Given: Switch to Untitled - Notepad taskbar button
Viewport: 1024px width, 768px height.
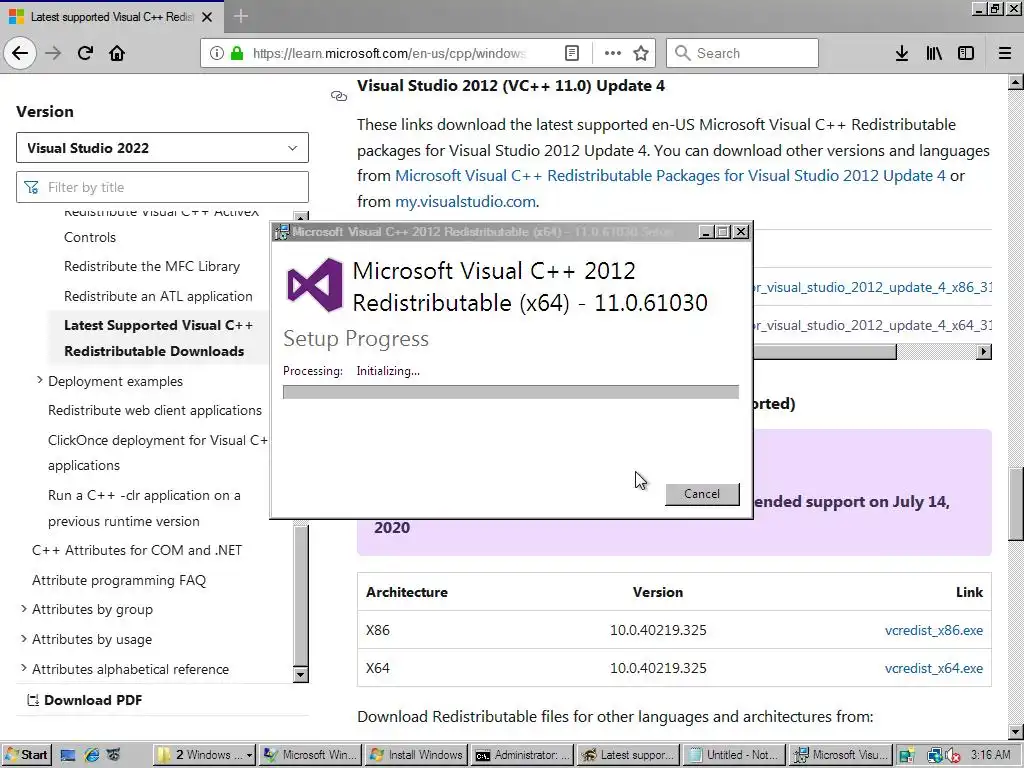Looking at the screenshot, I should [x=734, y=755].
